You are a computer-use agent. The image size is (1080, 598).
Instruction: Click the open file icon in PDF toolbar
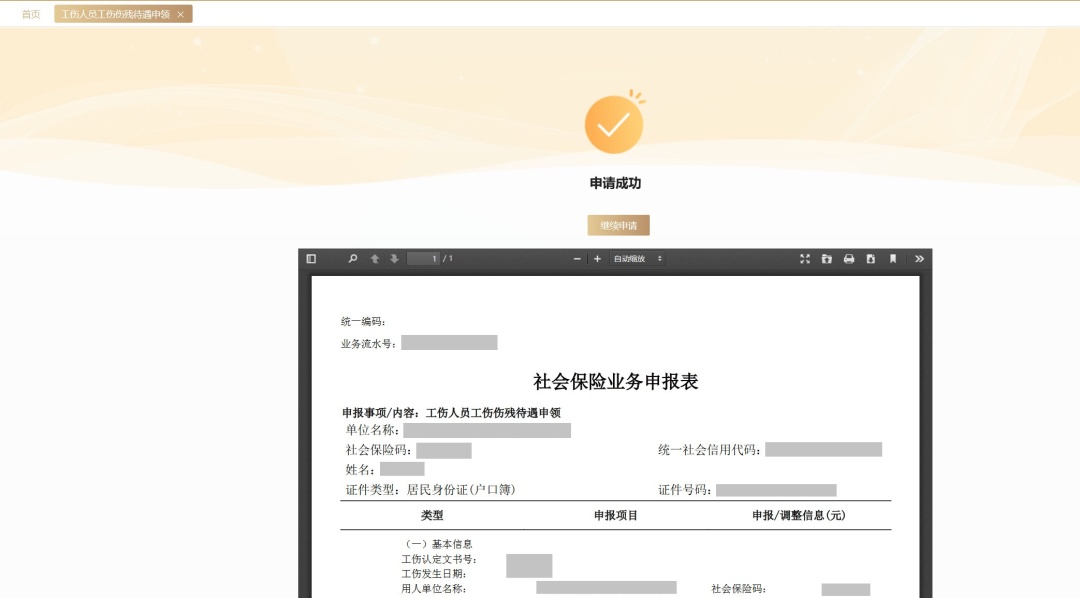(x=827, y=259)
